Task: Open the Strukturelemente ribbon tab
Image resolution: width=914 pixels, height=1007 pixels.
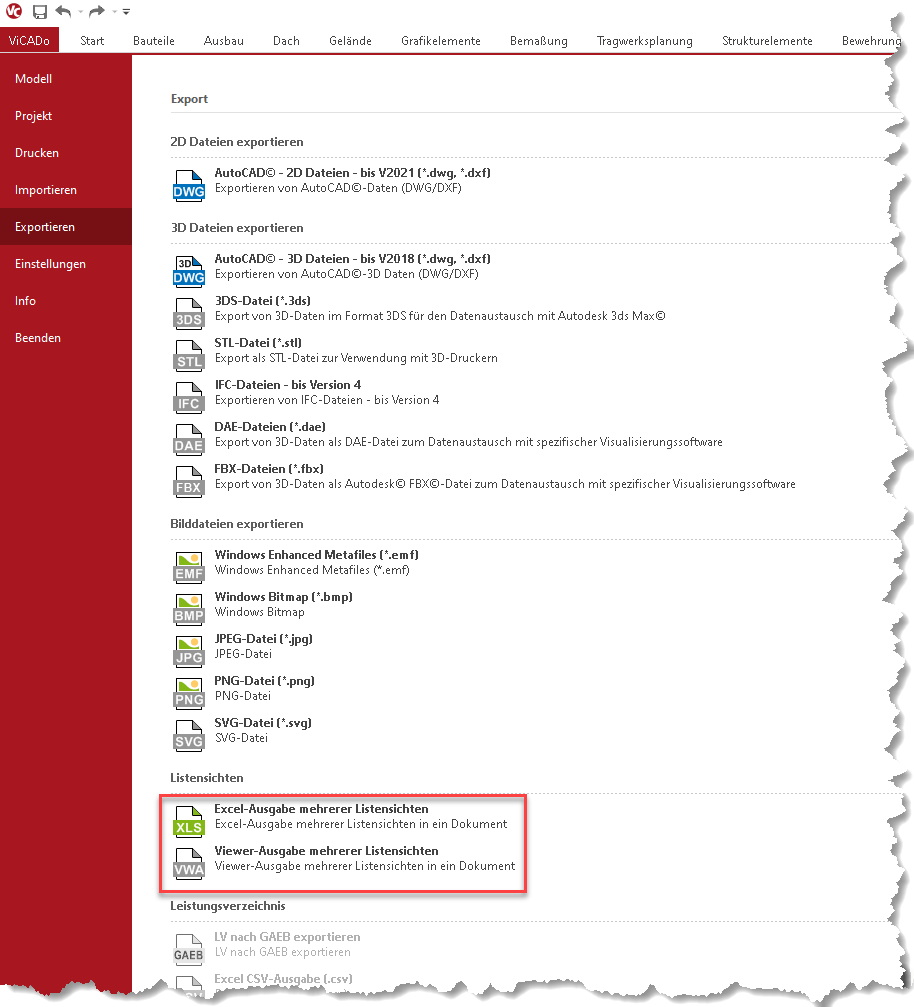Action: (x=767, y=40)
